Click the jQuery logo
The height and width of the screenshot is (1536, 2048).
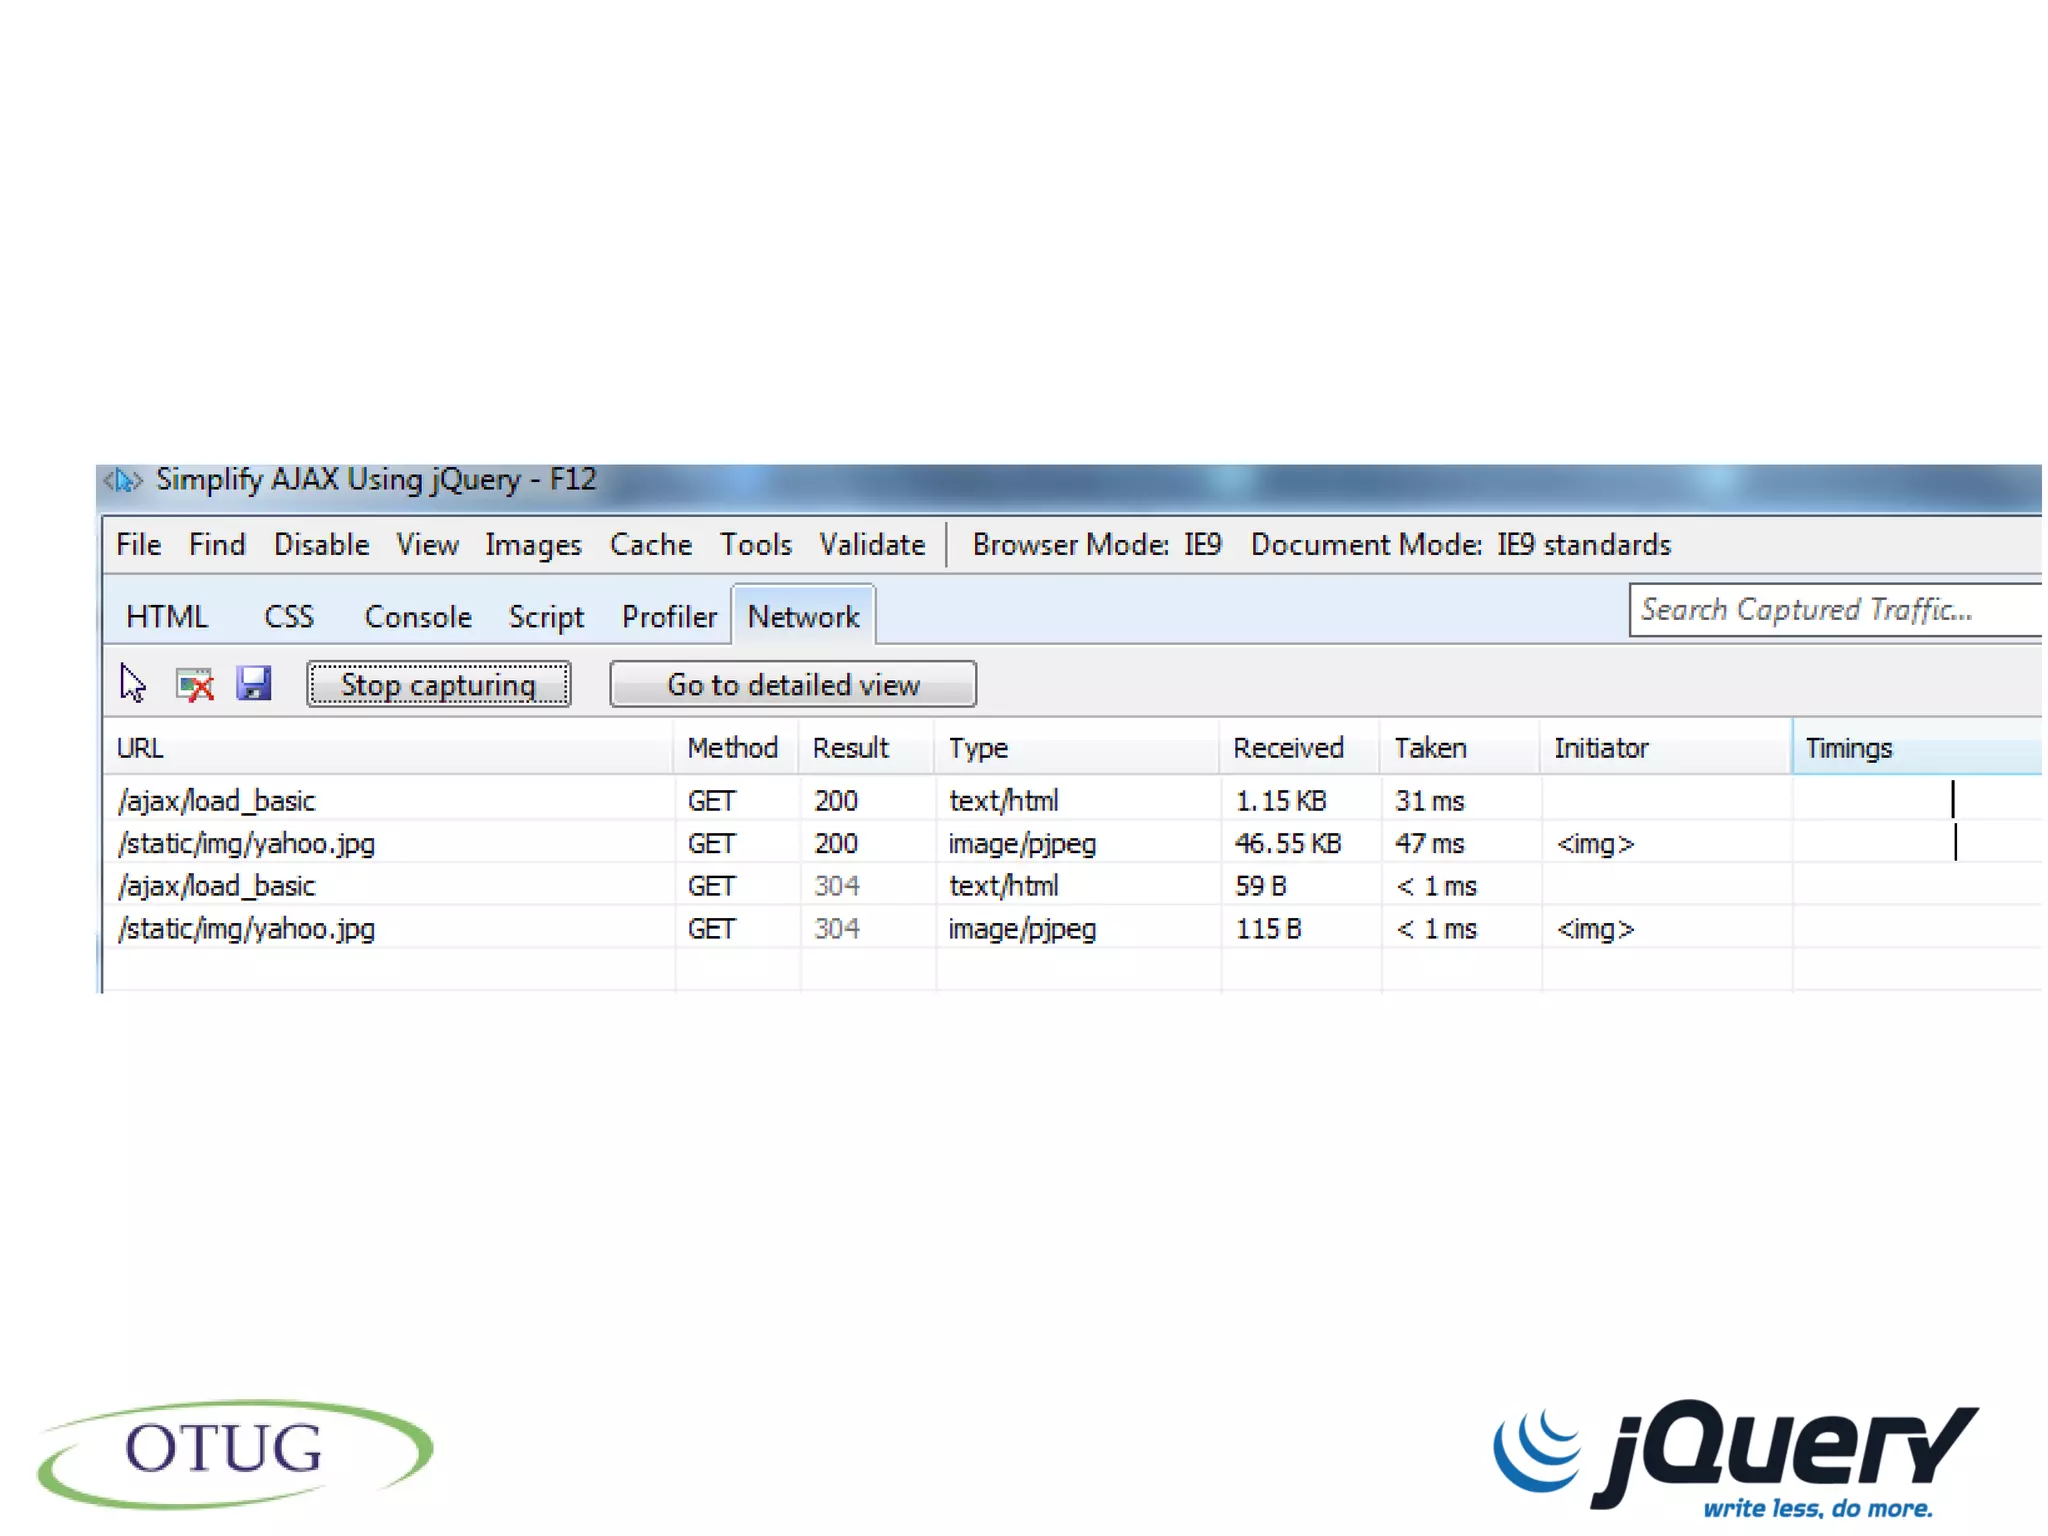(1735, 1459)
